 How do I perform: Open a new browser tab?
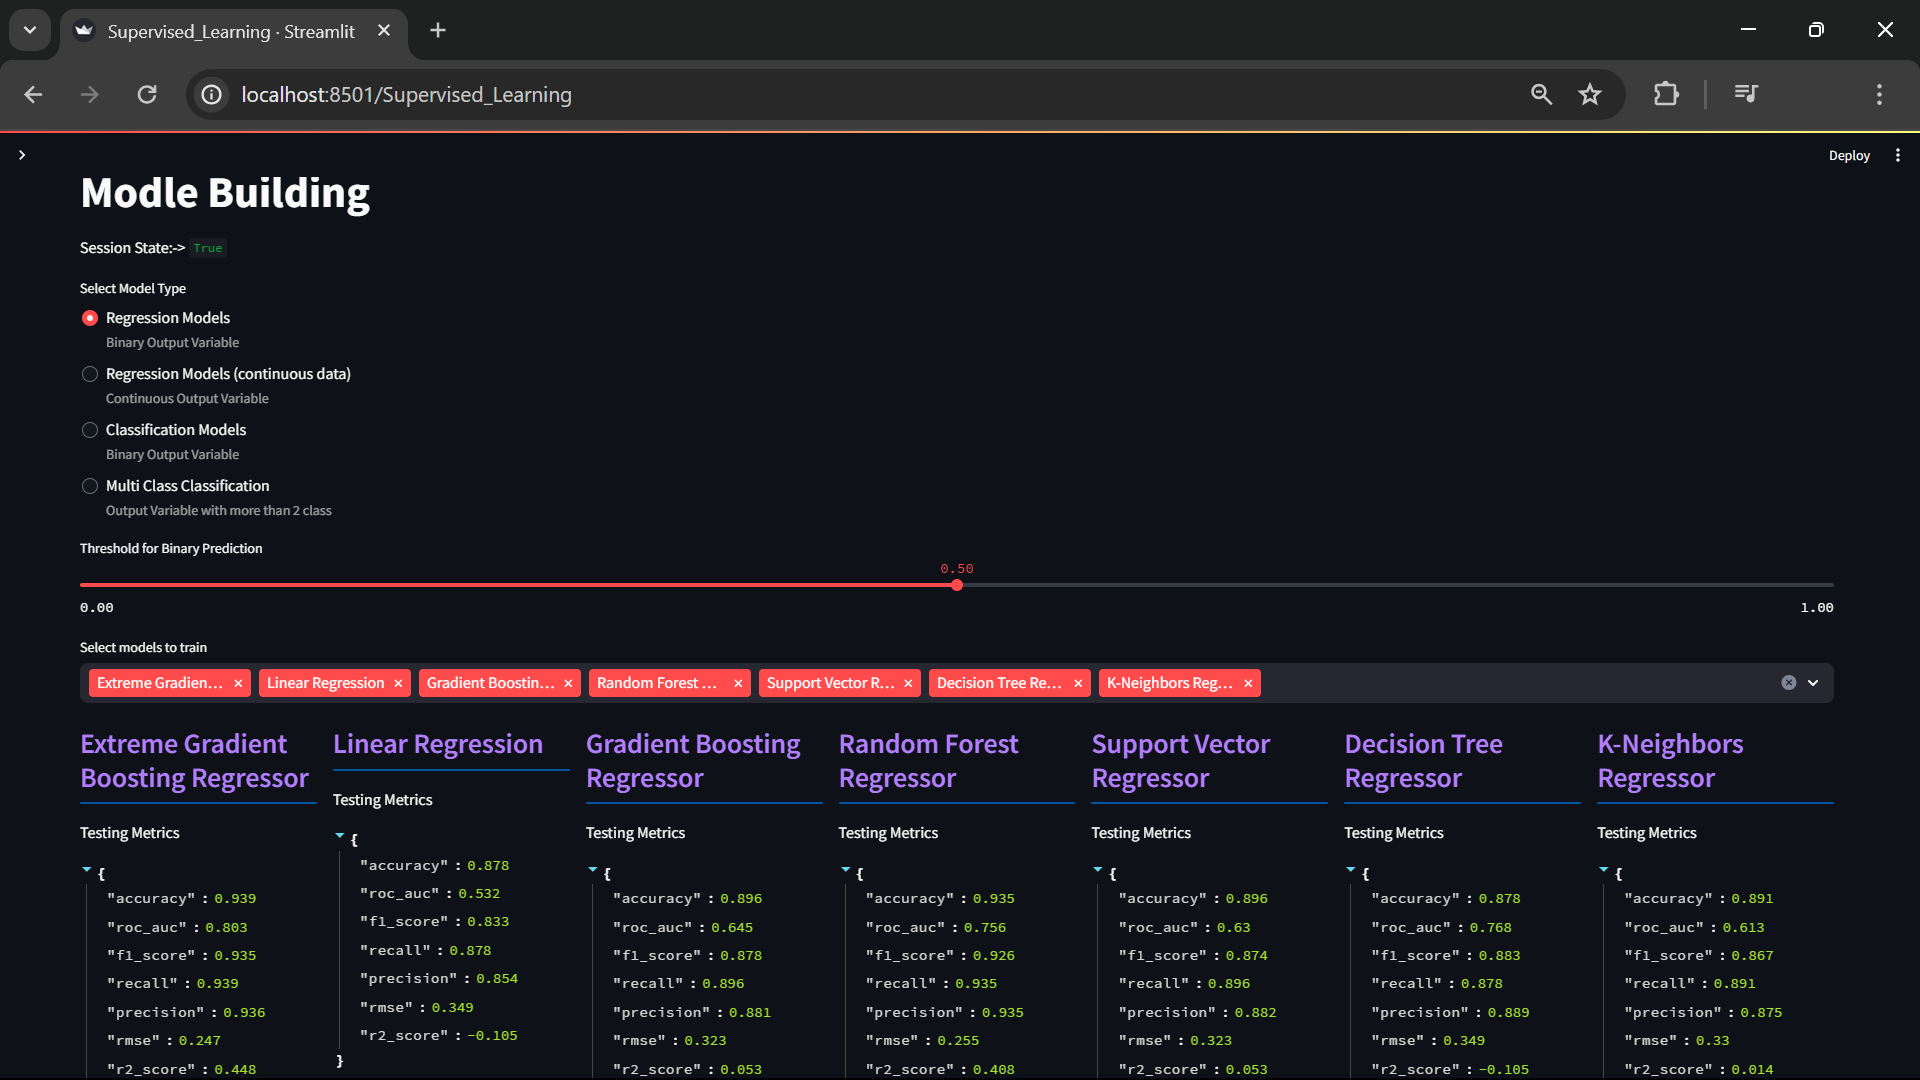point(437,30)
